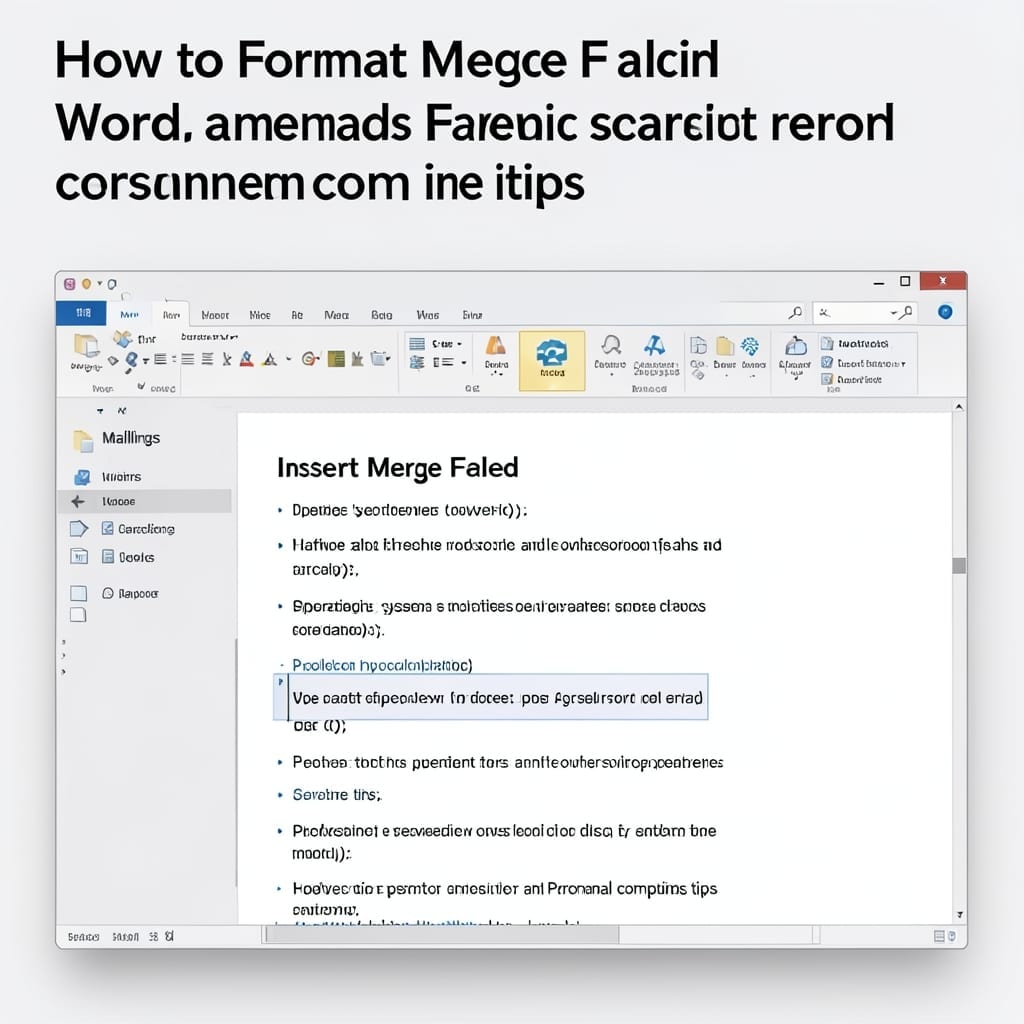Viewport: 1024px width, 1024px height.
Task: Click the view layout icon in status bar right
Action: tap(939, 936)
